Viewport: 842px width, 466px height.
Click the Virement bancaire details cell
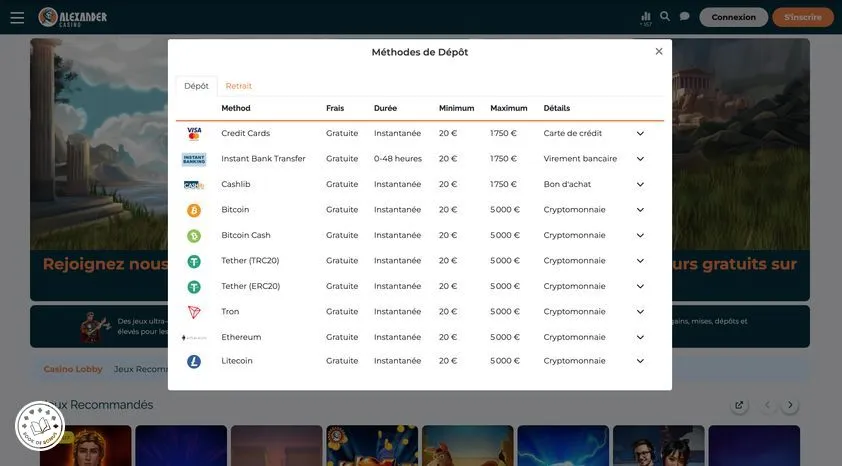[580, 159]
